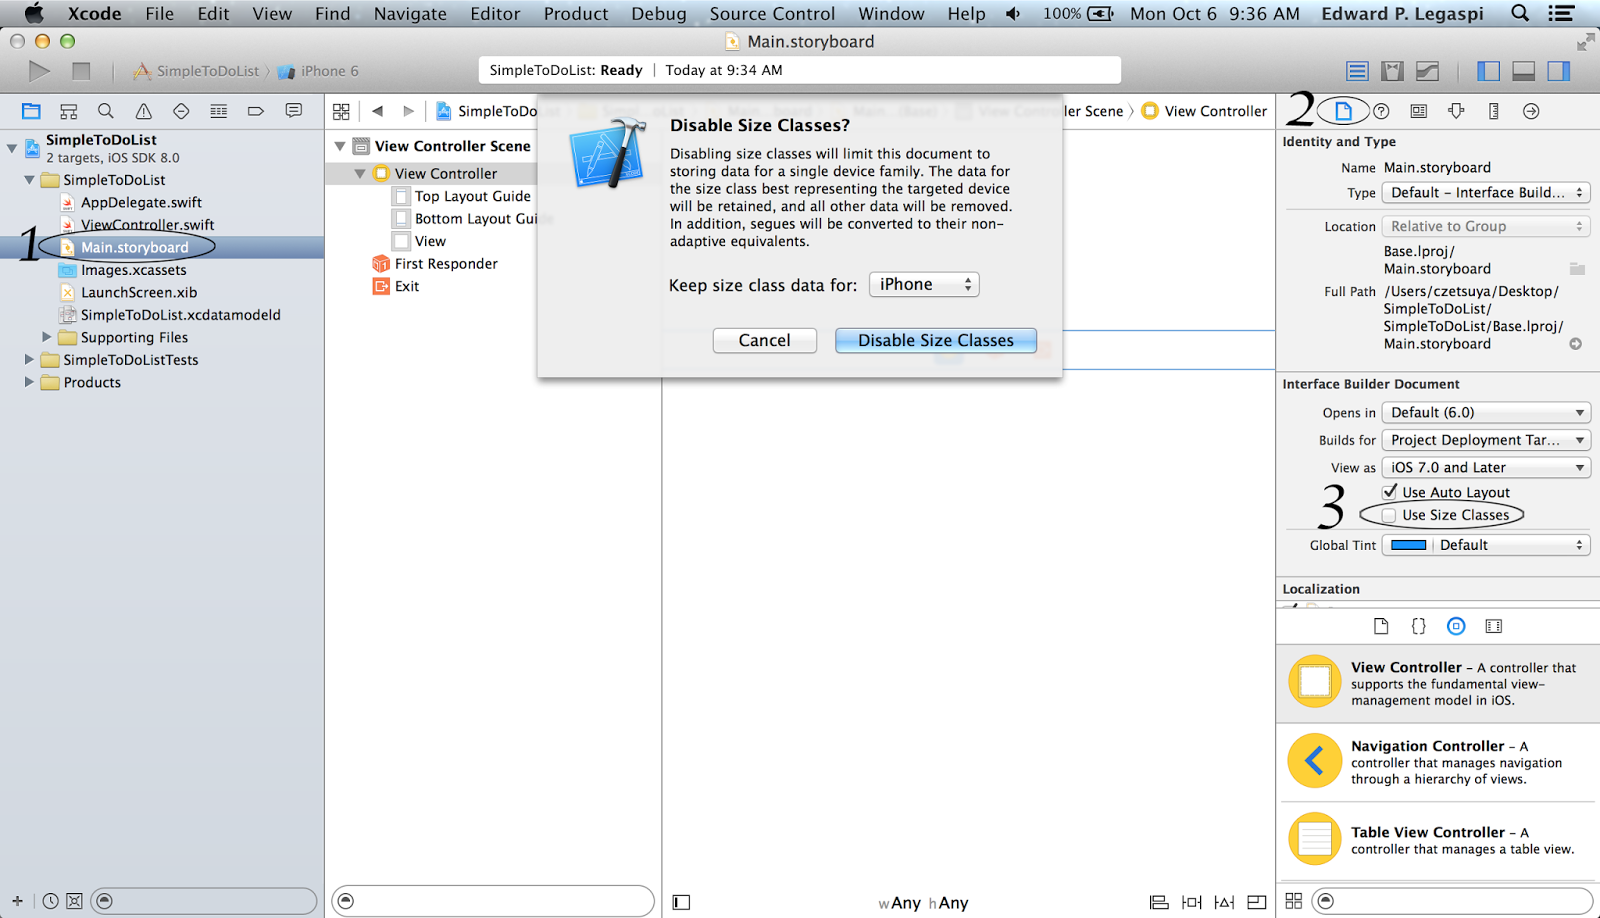Click the Disable Size Classes button

(x=936, y=341)
